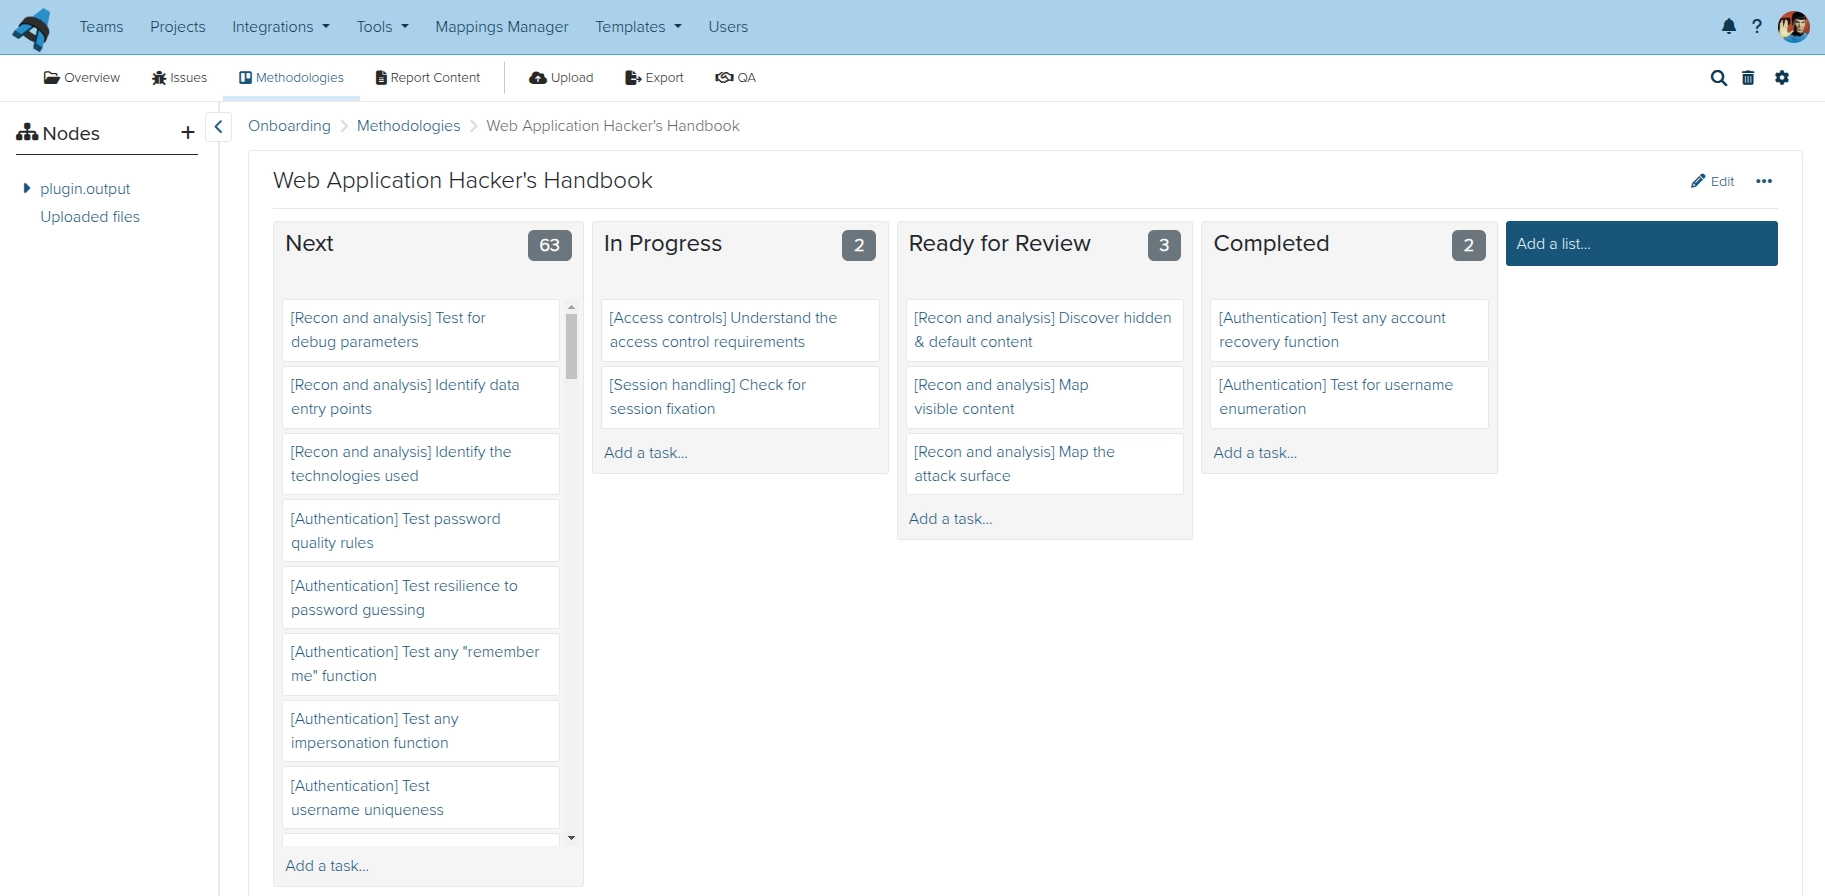The width and height of the screenshot is (1825, 896).
Task: Open 'Test for username enumeration' card
Action: 1349,397
